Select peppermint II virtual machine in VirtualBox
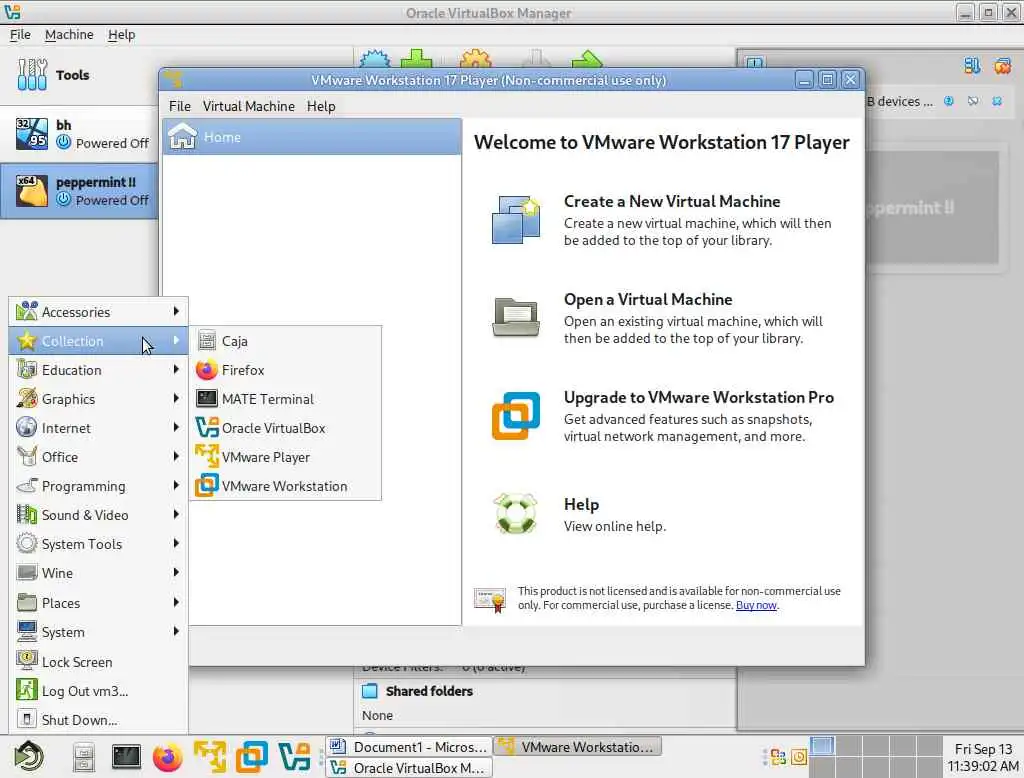The image size is (1024, 778). (78, 191)
